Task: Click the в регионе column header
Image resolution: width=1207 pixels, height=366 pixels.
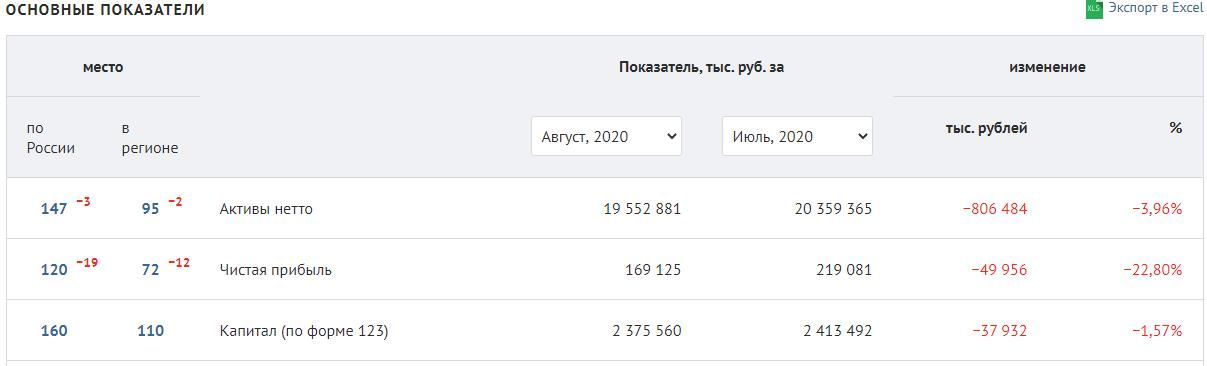Action: click(x=150, y=138)
